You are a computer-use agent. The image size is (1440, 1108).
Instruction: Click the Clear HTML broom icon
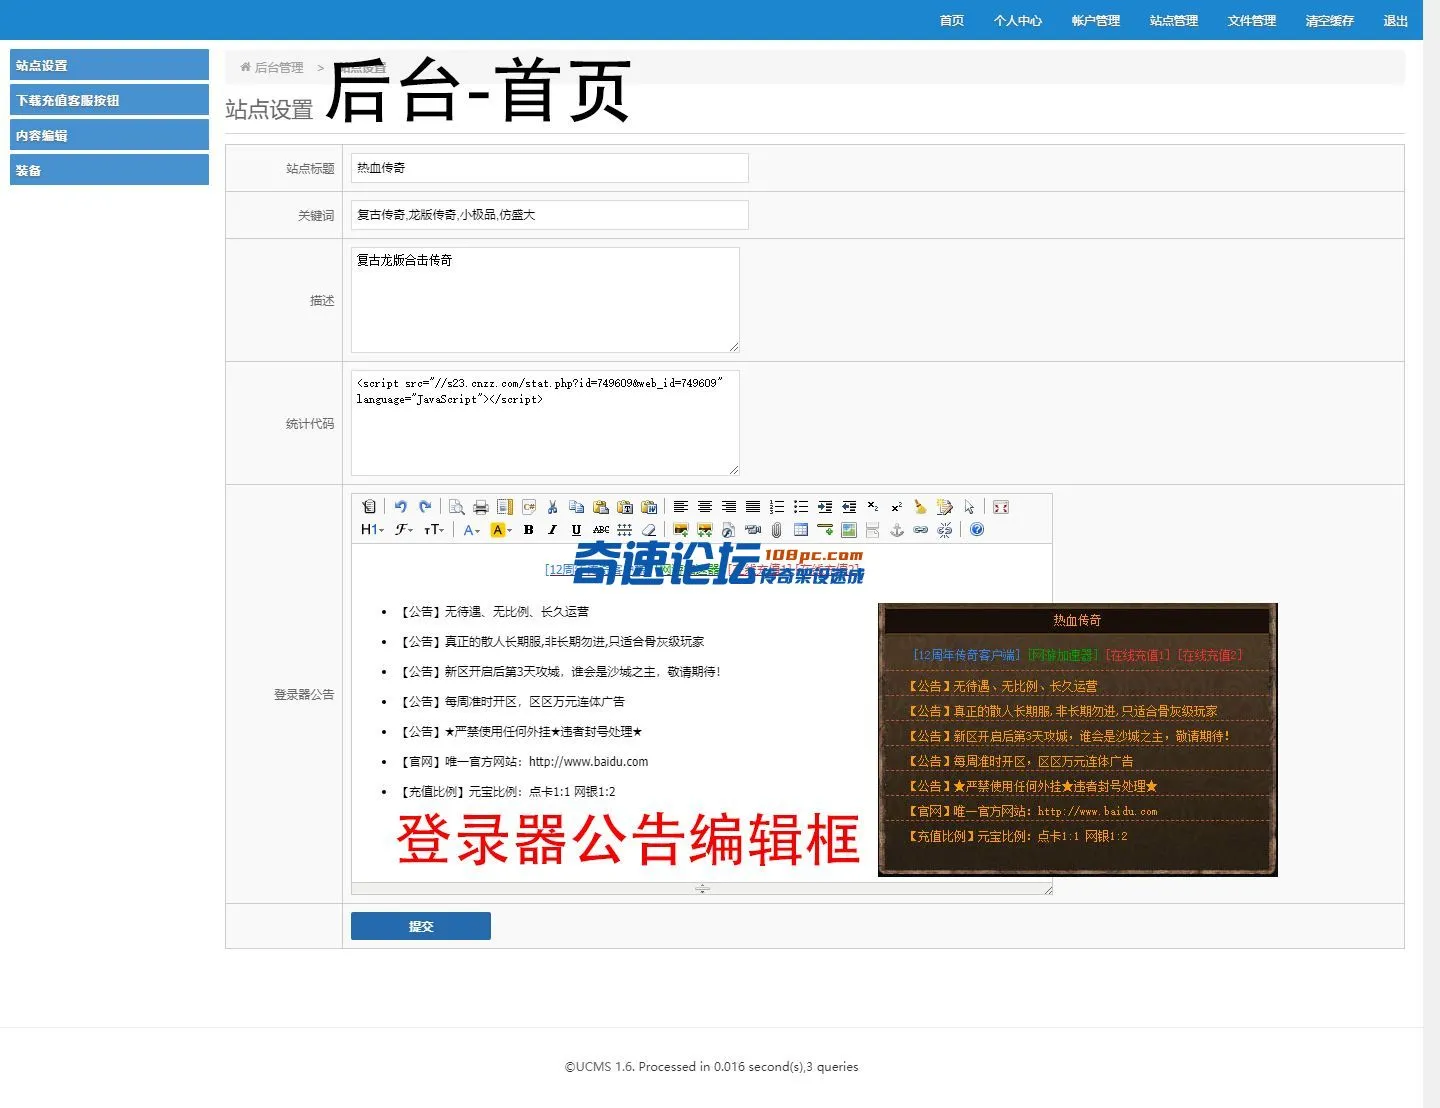coord(920,507)
